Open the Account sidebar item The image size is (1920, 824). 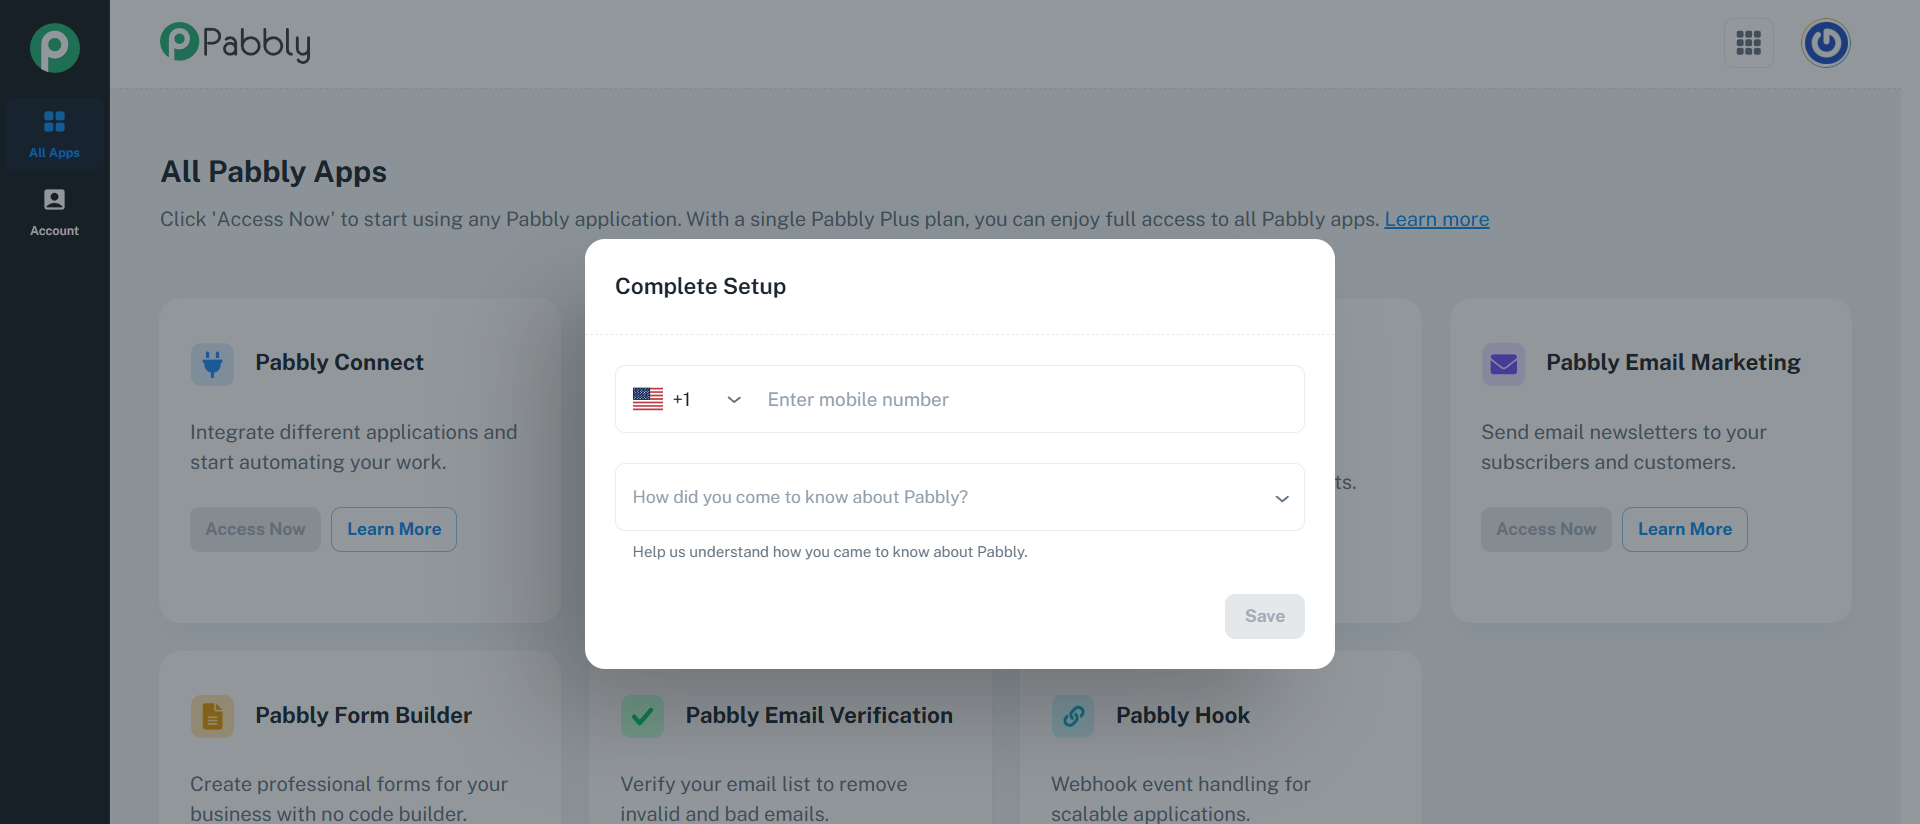[54, 213]
